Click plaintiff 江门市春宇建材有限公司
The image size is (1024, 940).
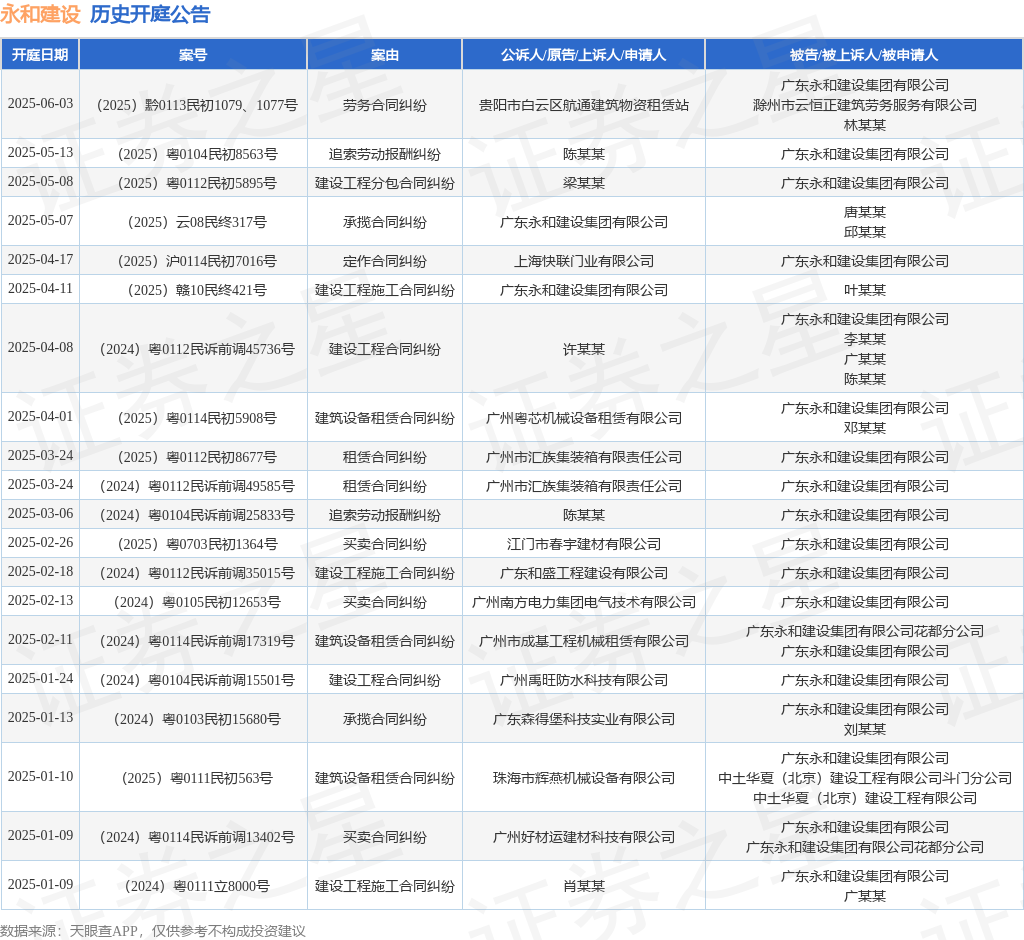[584, 544]
